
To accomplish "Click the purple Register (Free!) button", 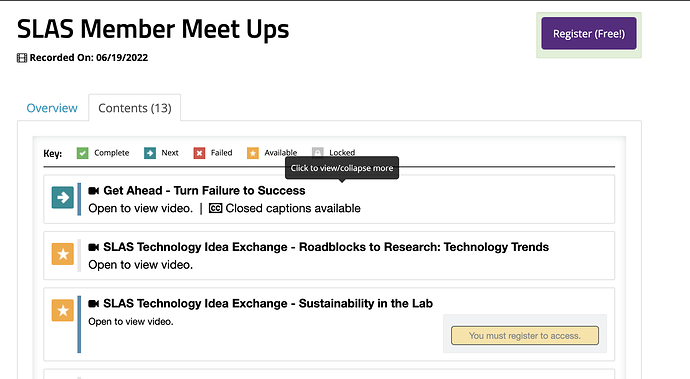I will tap(589, 33).
